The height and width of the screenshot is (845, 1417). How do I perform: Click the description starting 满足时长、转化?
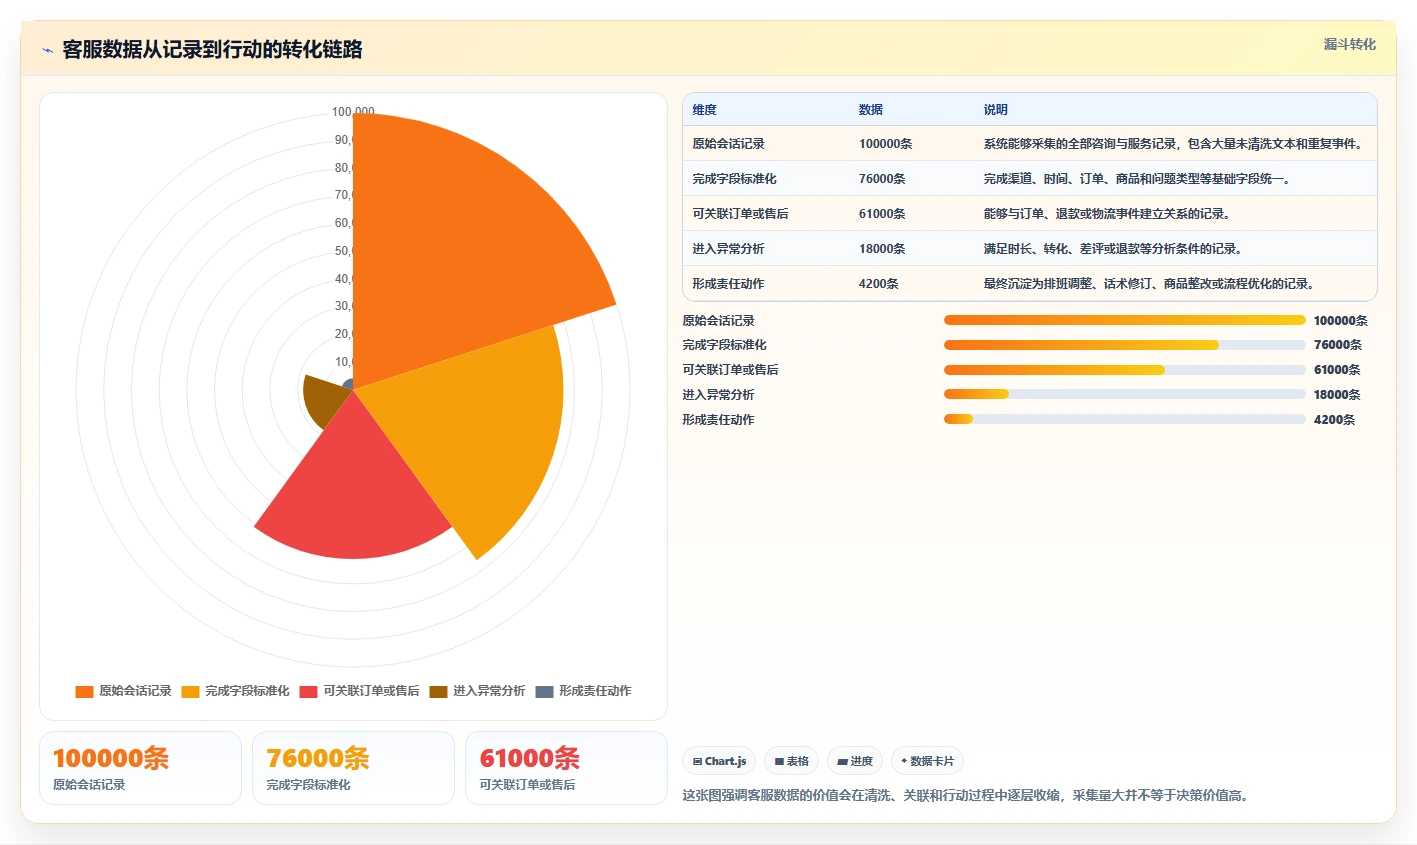pos(1113,249)
